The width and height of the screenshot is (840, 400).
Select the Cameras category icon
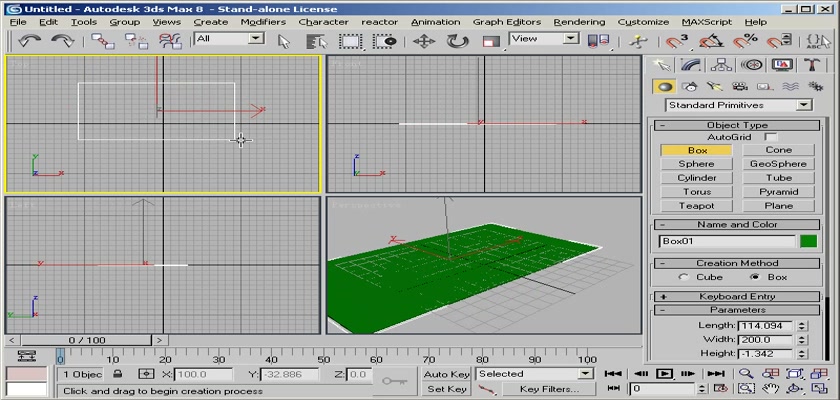point(740,86)
